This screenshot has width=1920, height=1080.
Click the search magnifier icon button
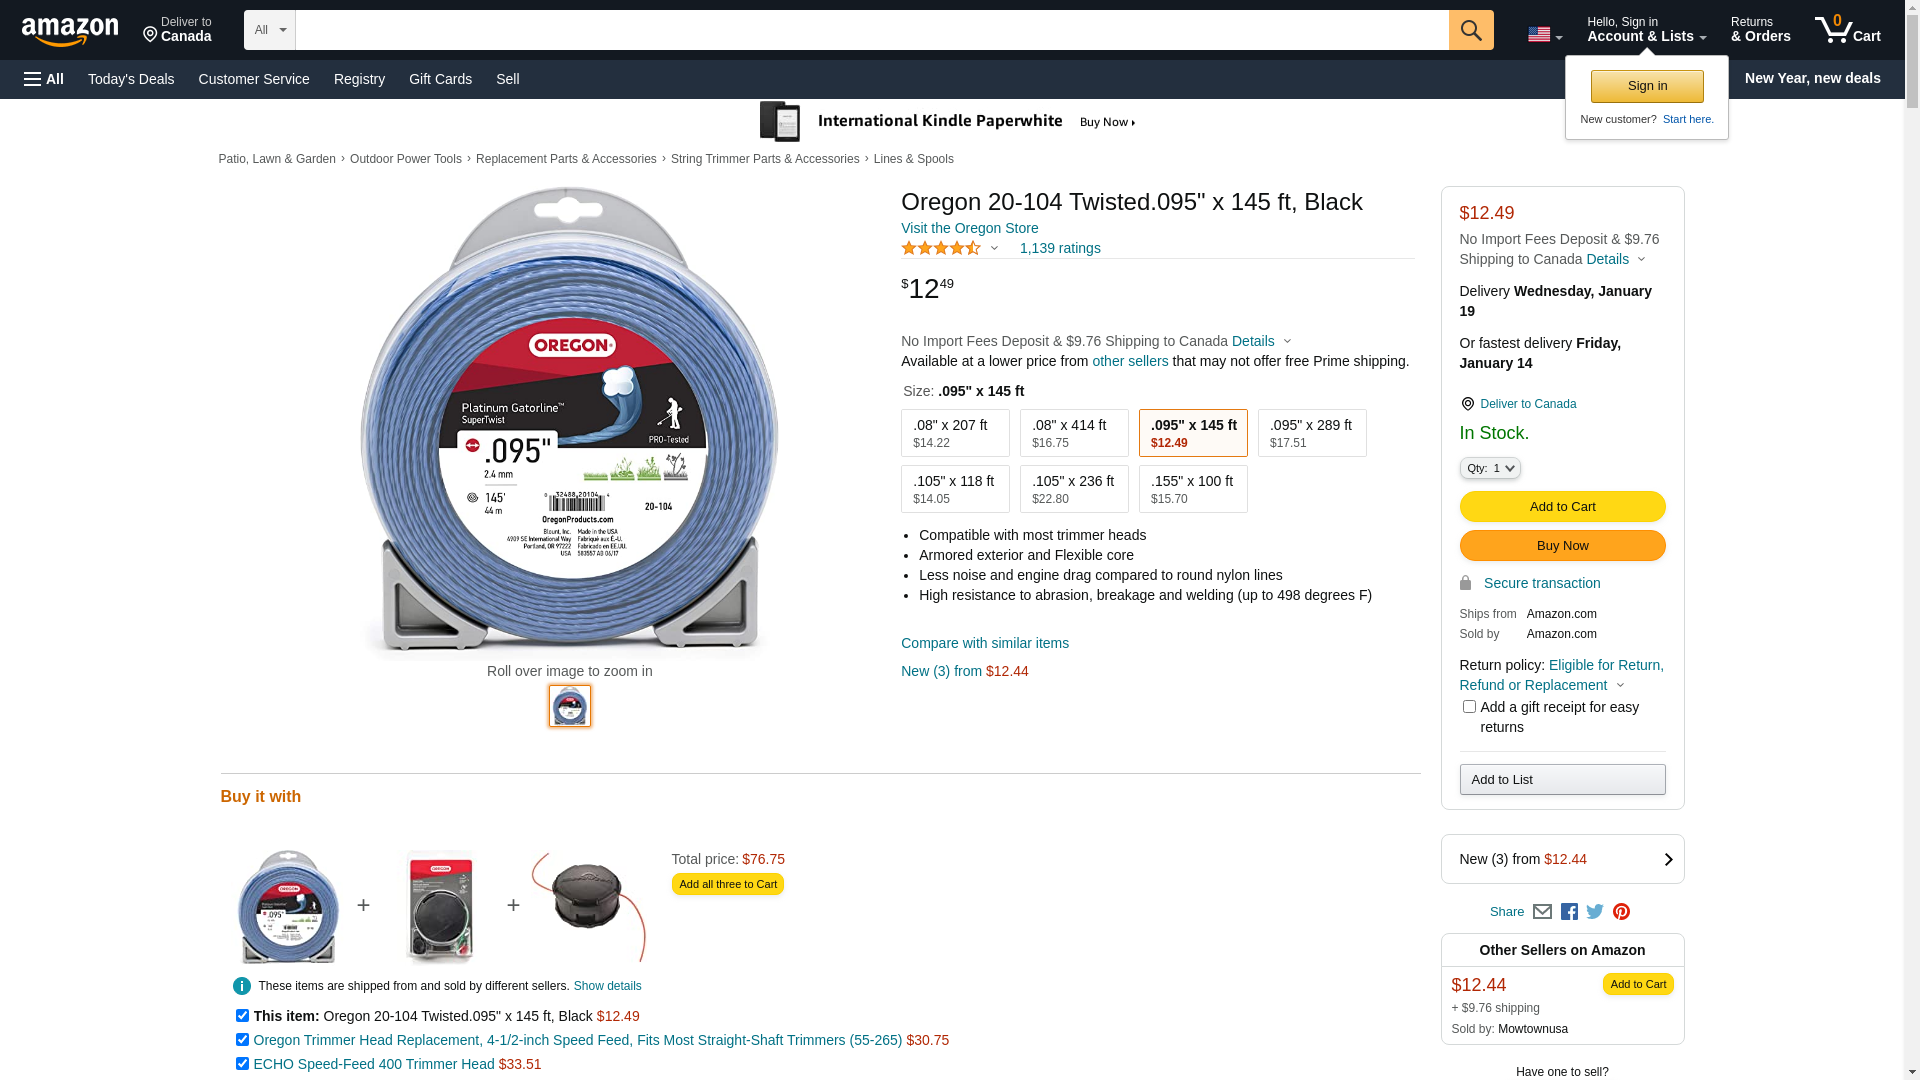[1470, 30]
